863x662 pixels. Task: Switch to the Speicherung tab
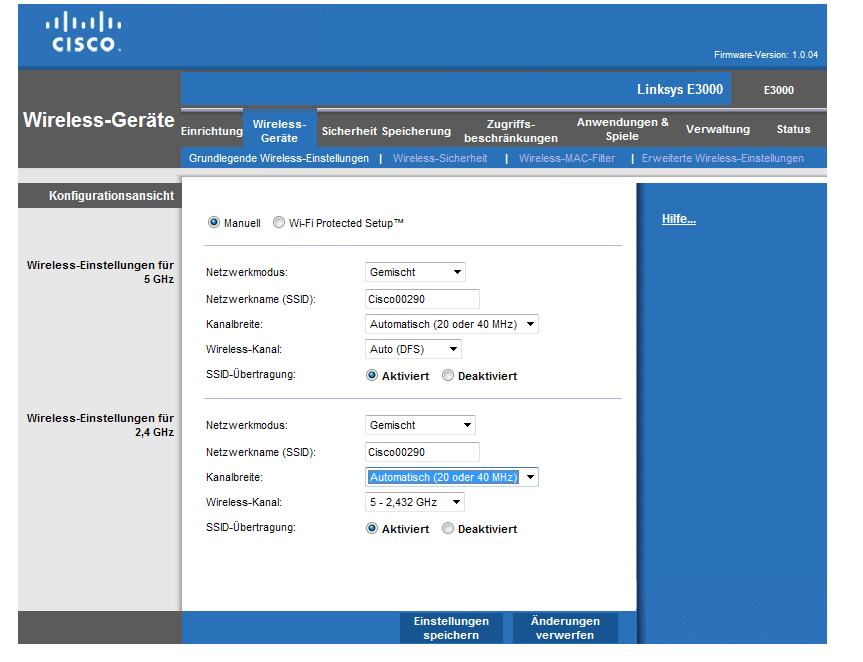416,131
